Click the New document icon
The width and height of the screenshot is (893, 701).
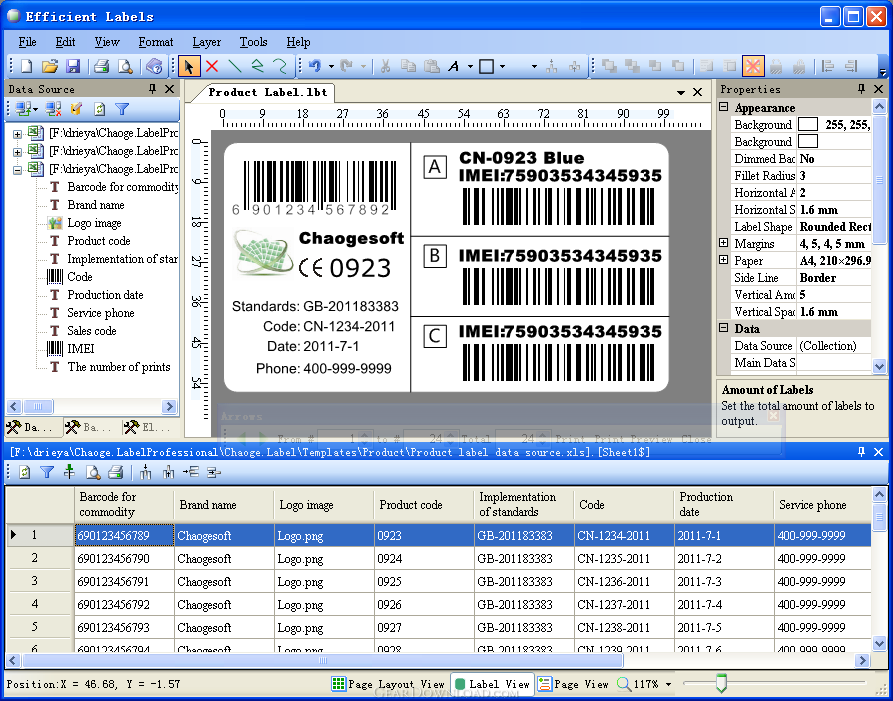click(x=26, y=67)
